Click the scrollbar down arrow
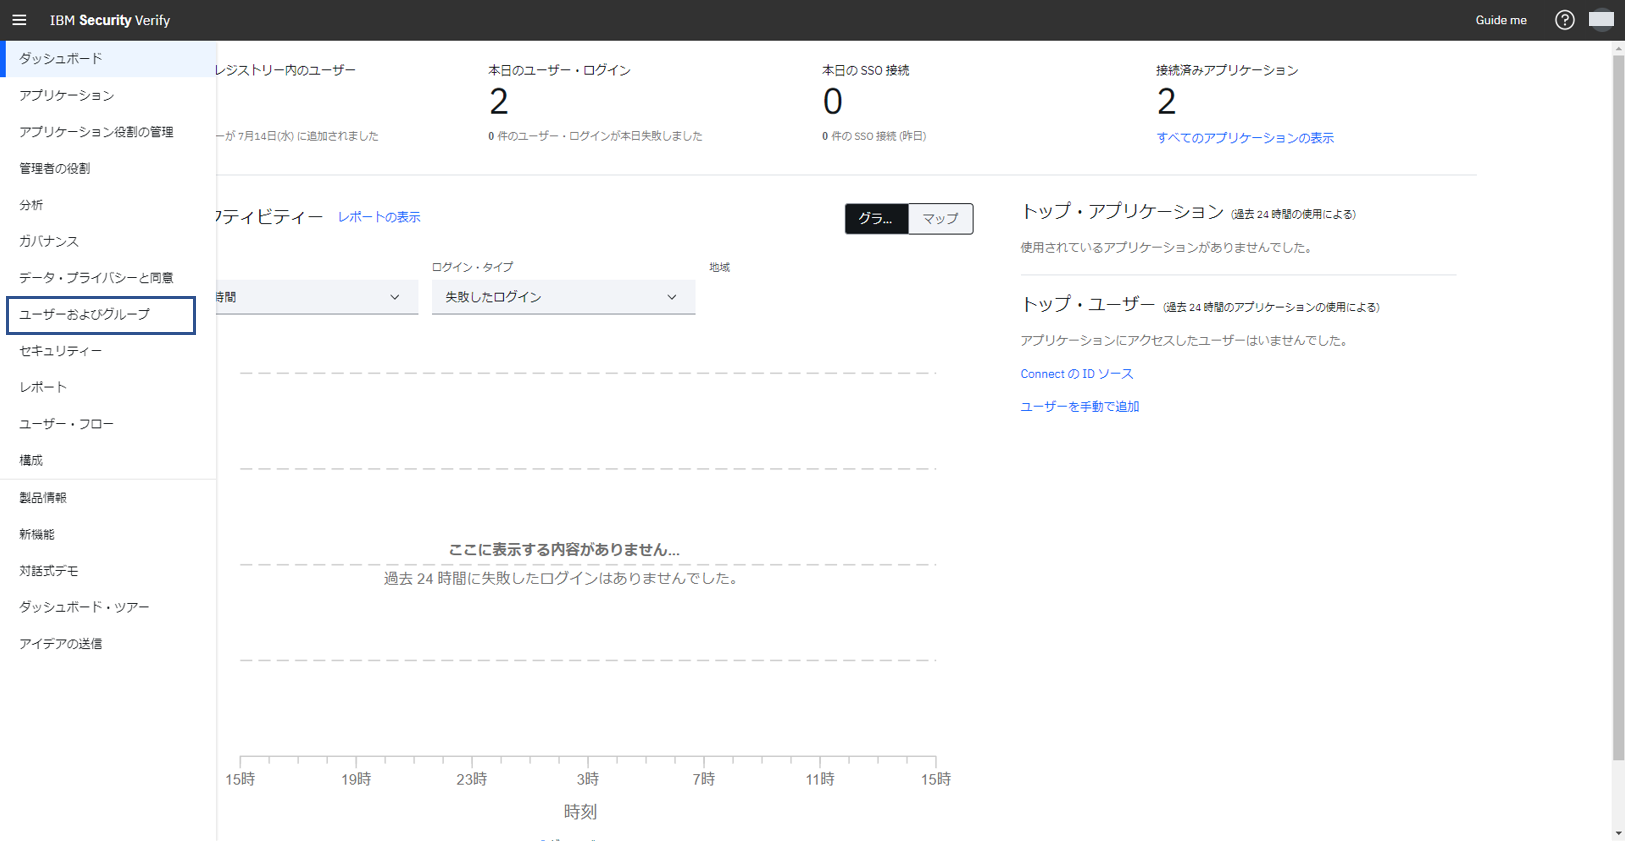 click(1618, 833)
